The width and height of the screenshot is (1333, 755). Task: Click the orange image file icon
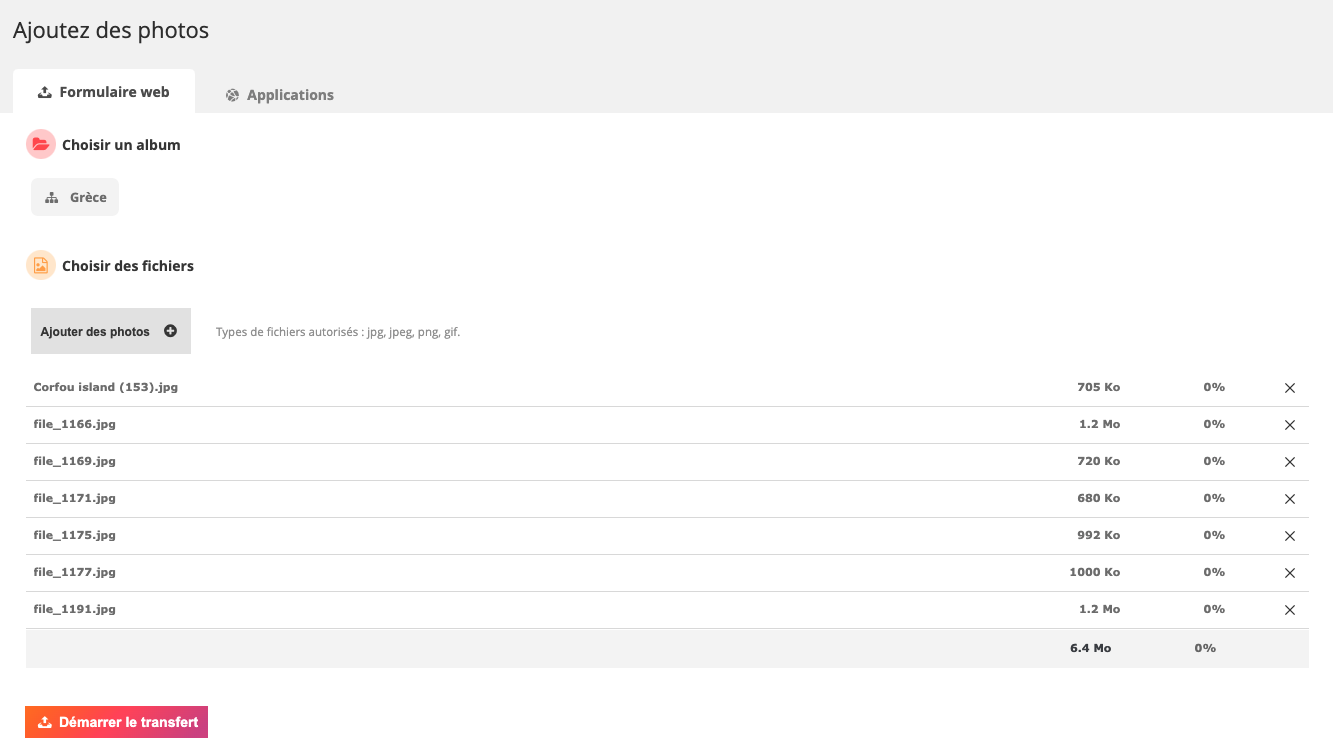[41, 266]
